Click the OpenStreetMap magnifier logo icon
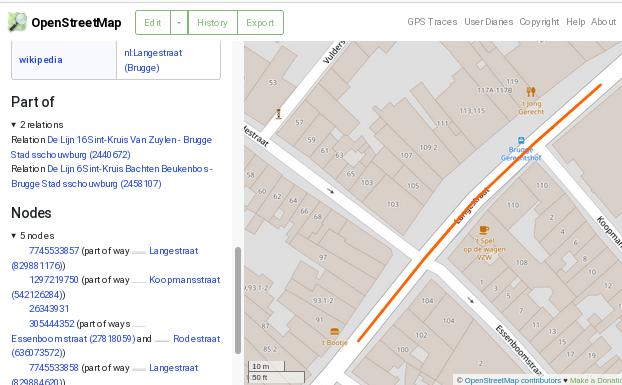This screenshot has height=385, width=622. click(17, 22)
